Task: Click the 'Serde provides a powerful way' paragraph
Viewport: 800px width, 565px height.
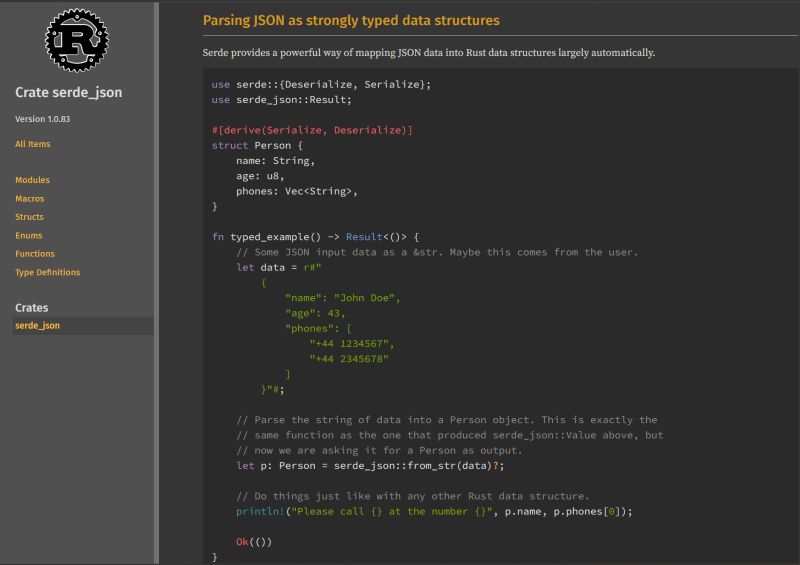Action: (x=429, y=53)
